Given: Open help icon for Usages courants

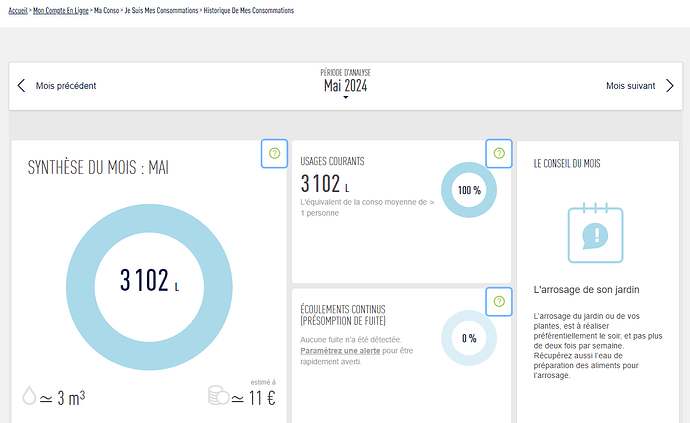Looking at the screenshot, I should tap(498, 153).
